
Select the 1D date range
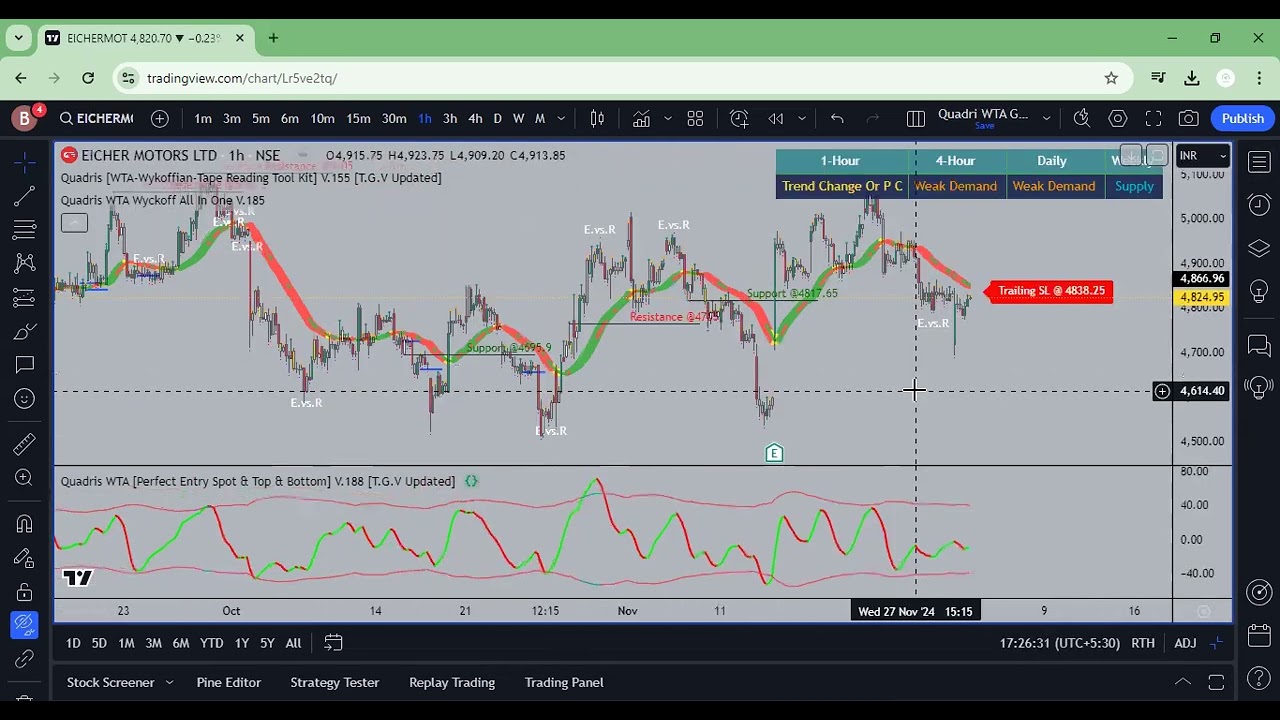tap(73, 643)
